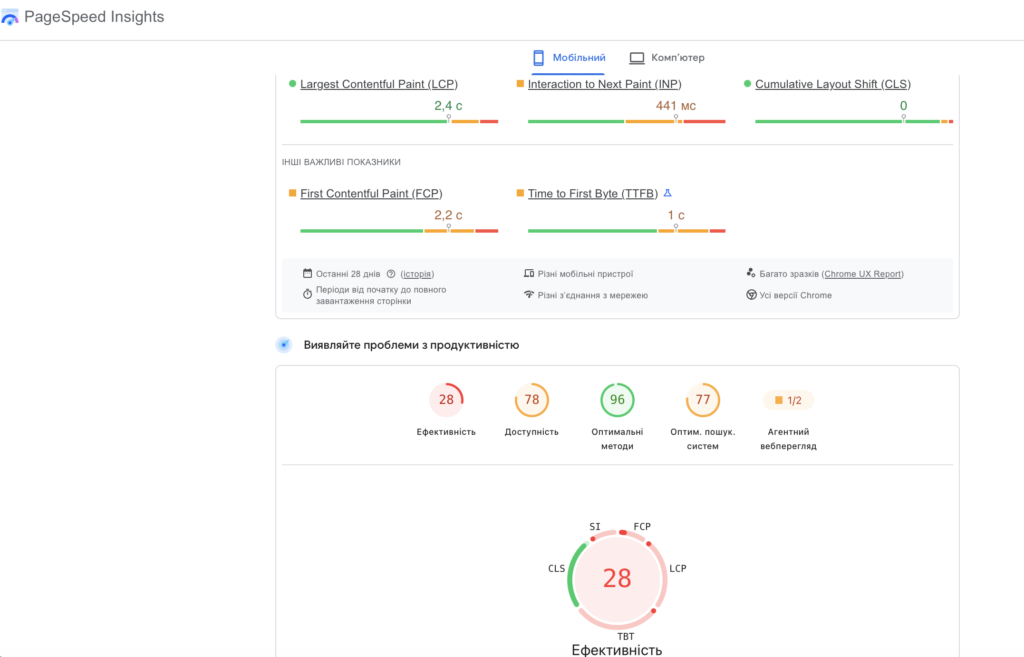
Task: Click the INP distribution bar
Action: point(626,121)
